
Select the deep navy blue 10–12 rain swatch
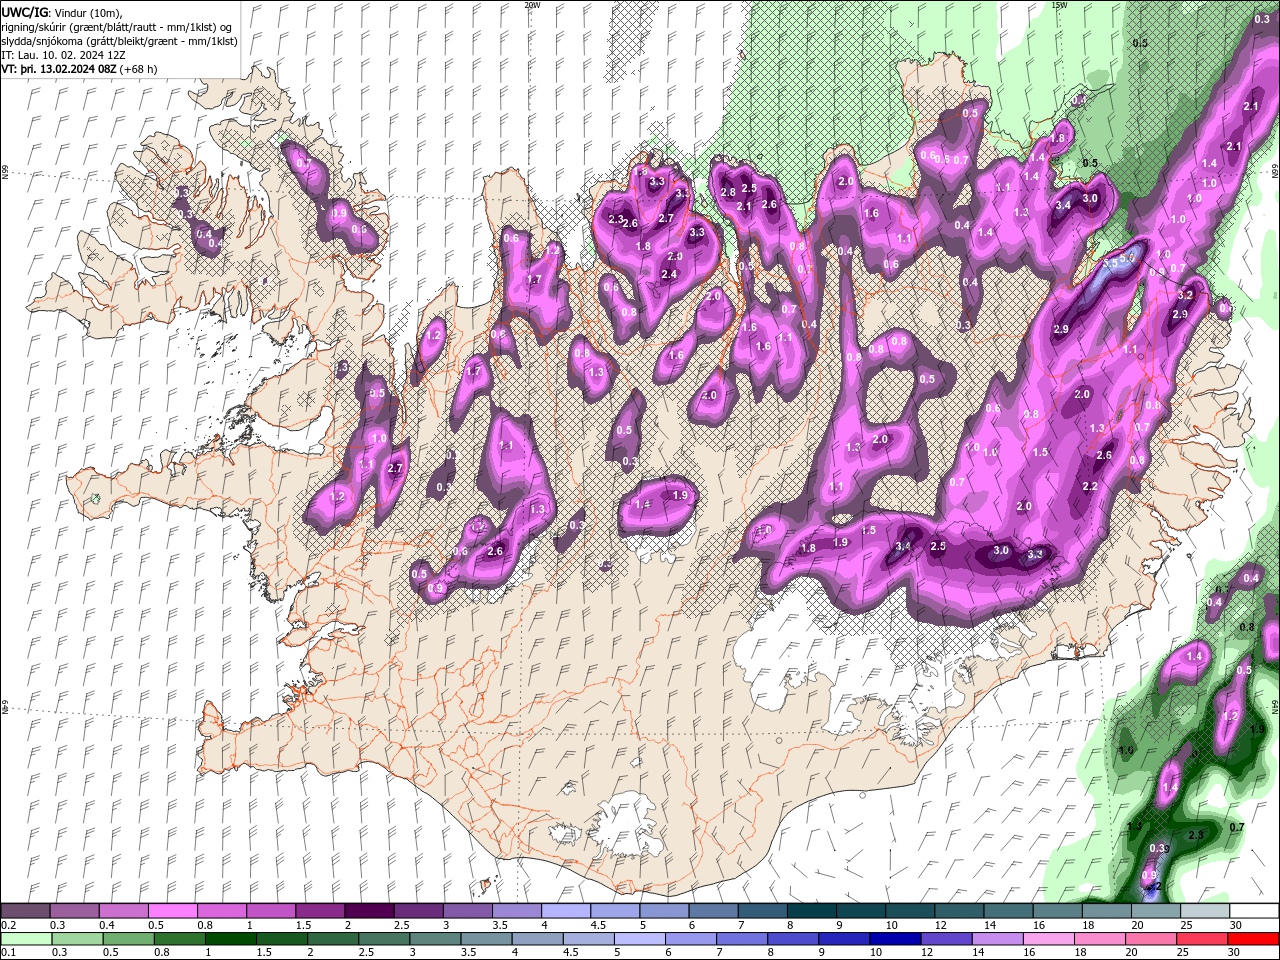pos(895,939)
